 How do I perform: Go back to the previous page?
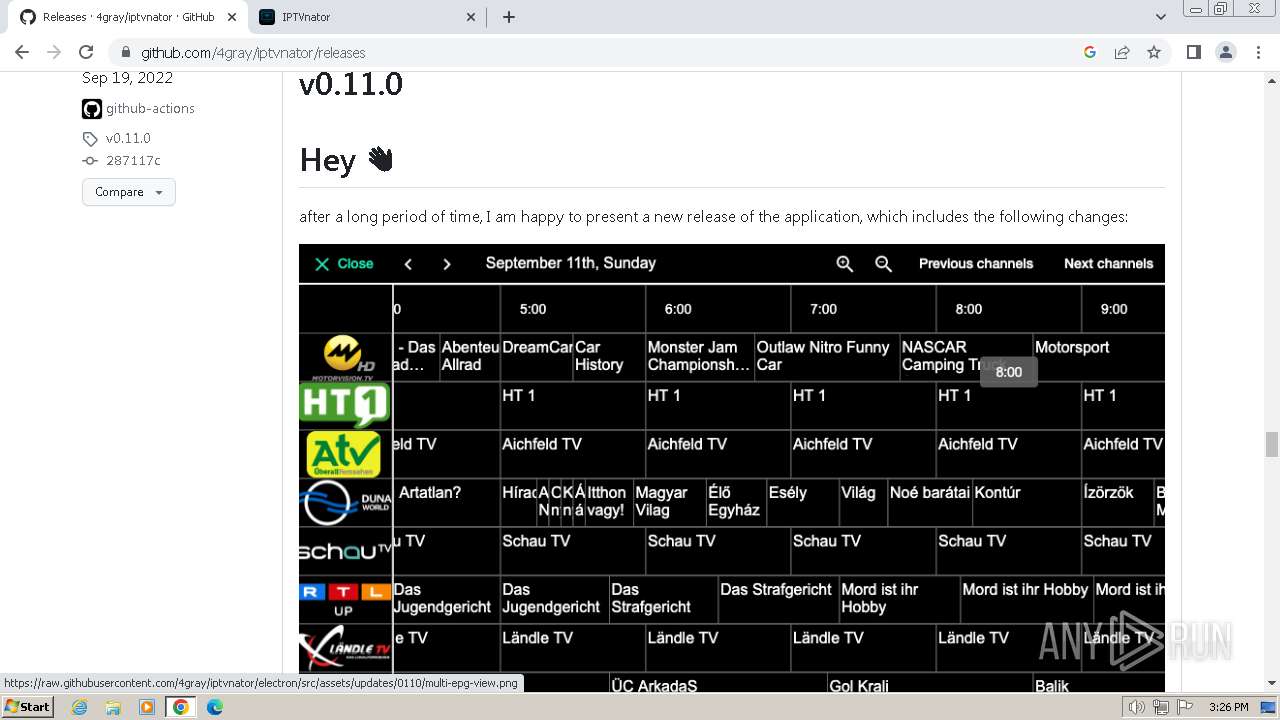(22, 52)
